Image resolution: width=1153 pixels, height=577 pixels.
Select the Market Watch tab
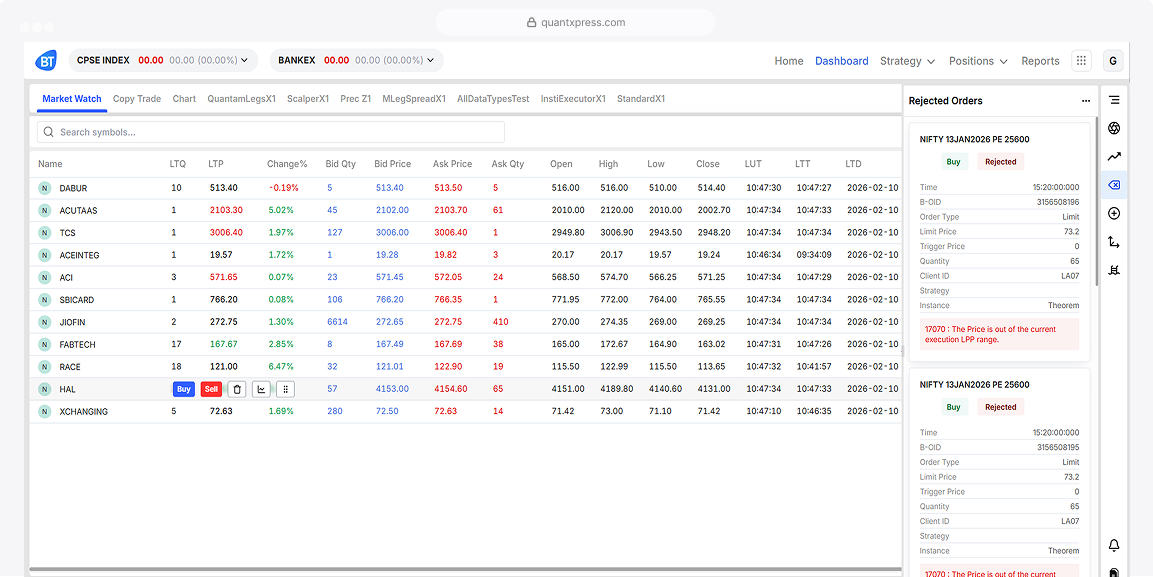72,98
